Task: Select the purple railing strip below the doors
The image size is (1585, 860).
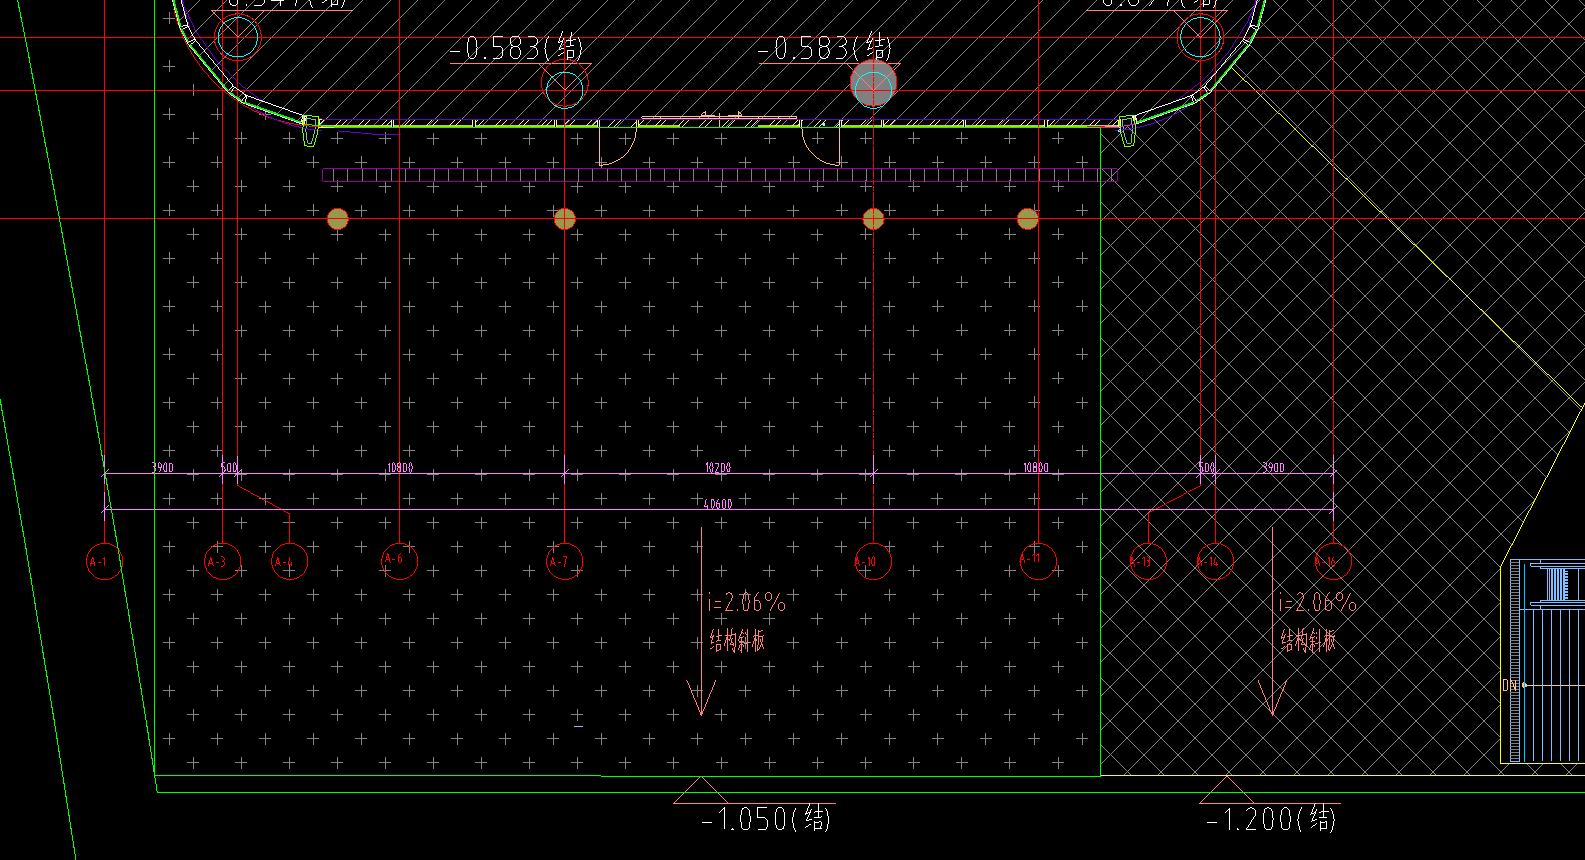Action: pos(719,174)
